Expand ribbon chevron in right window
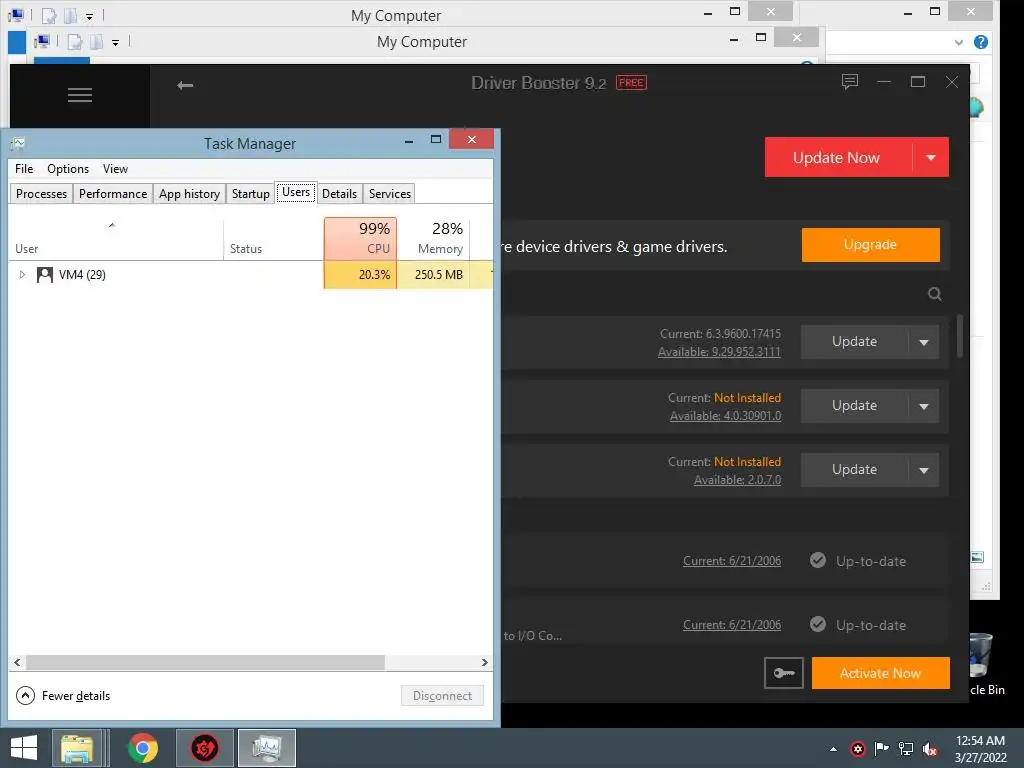 click(x=959, y=42)
